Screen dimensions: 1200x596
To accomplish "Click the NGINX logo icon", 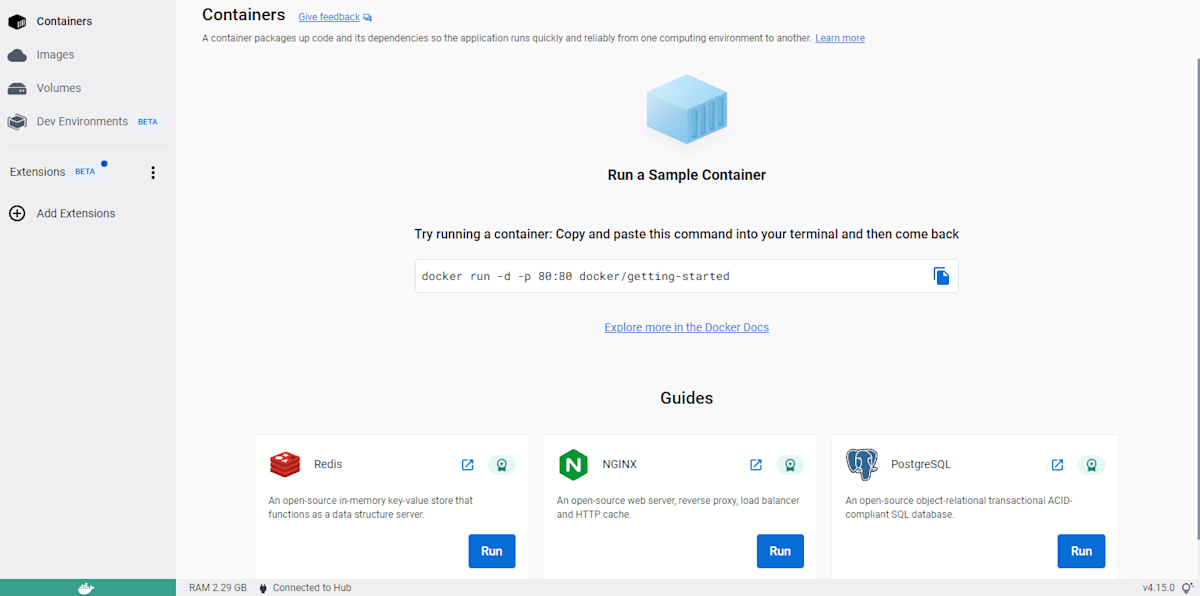I will pos(573,465).
